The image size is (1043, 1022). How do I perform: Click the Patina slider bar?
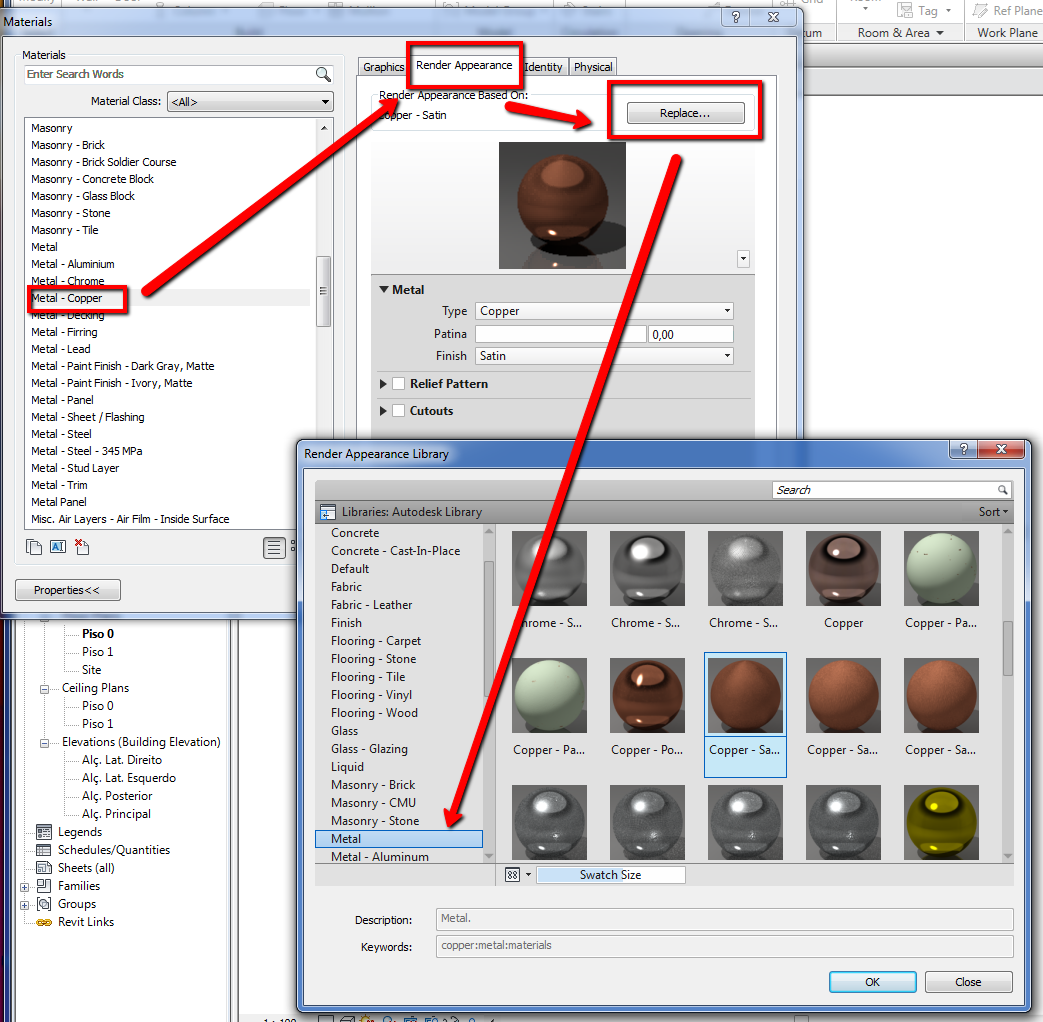point(560,334)
